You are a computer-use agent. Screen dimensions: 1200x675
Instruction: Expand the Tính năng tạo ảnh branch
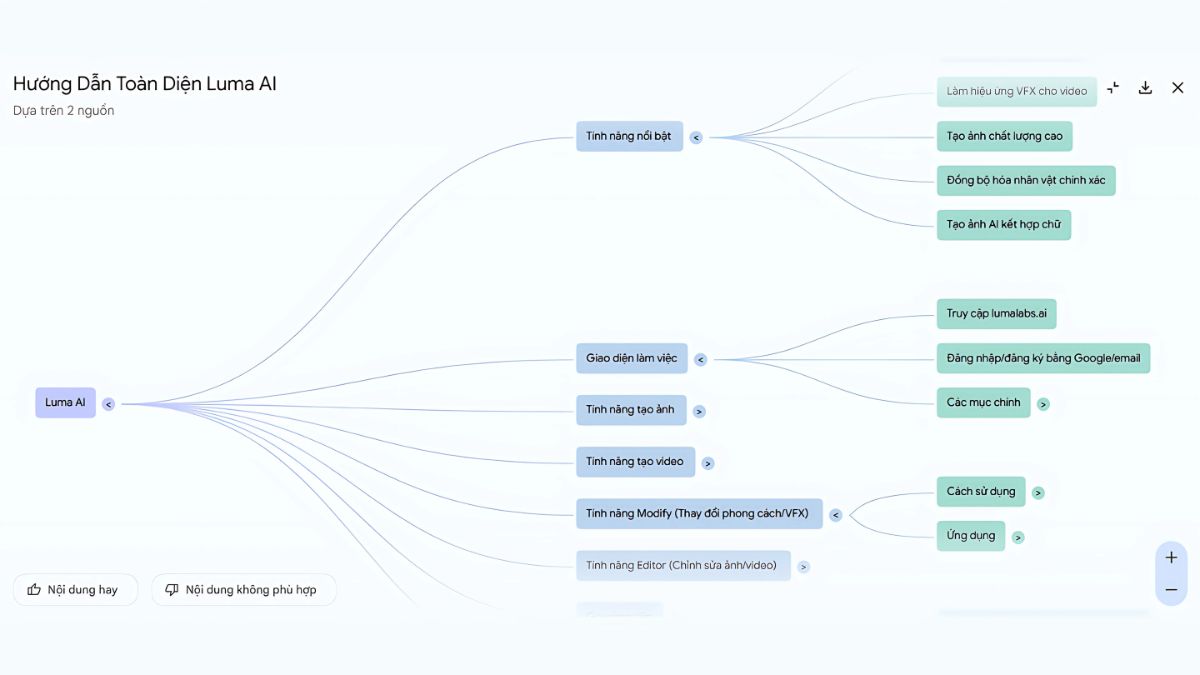699,411
